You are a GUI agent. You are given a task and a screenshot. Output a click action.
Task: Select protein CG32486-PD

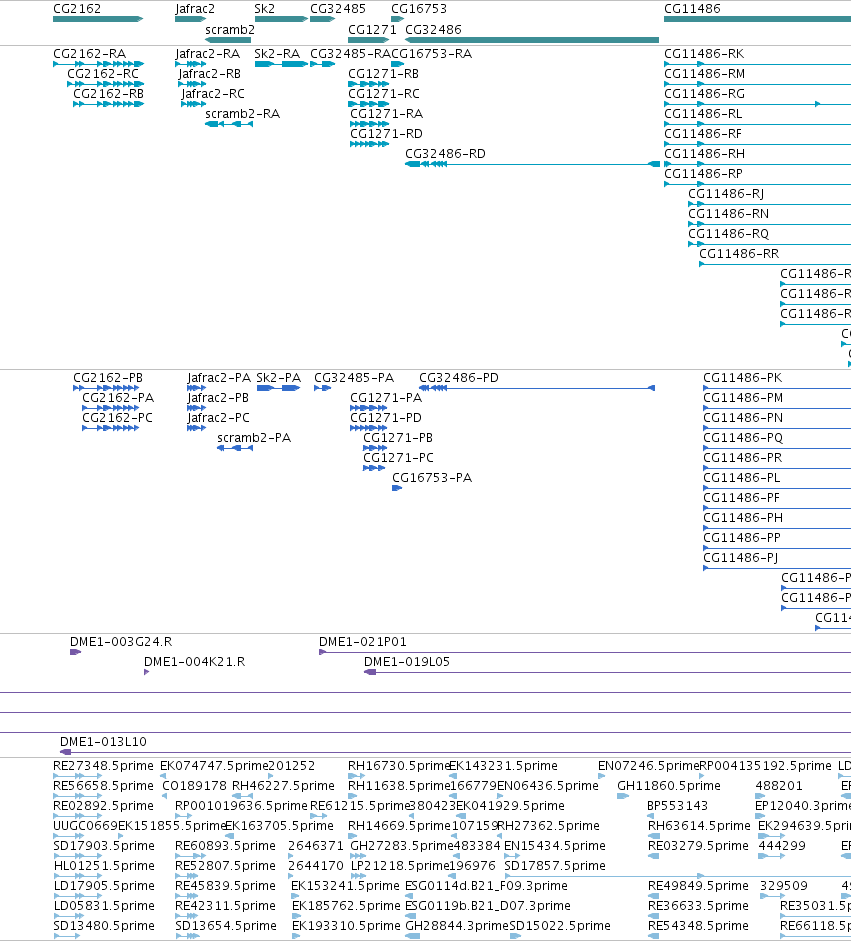point(537,388)
